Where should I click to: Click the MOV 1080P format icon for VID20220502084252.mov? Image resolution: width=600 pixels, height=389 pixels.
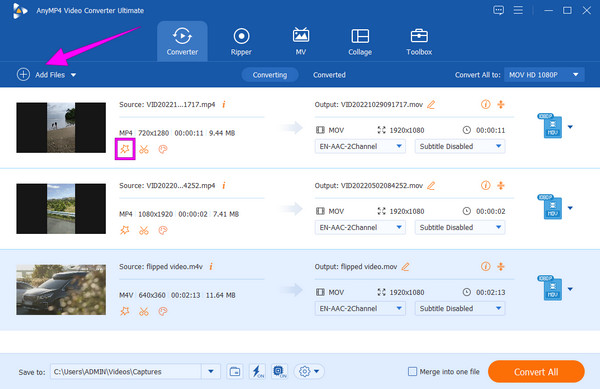pyautogui.click(x=550, y=207)
